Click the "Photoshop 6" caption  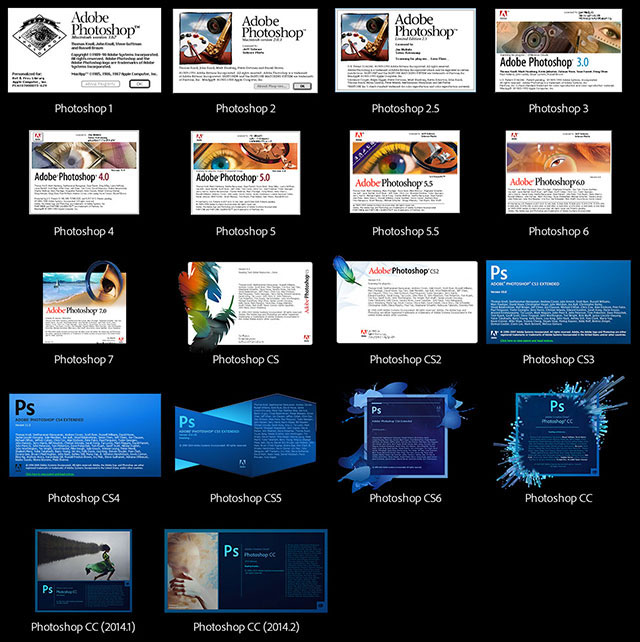click(559, 231)
